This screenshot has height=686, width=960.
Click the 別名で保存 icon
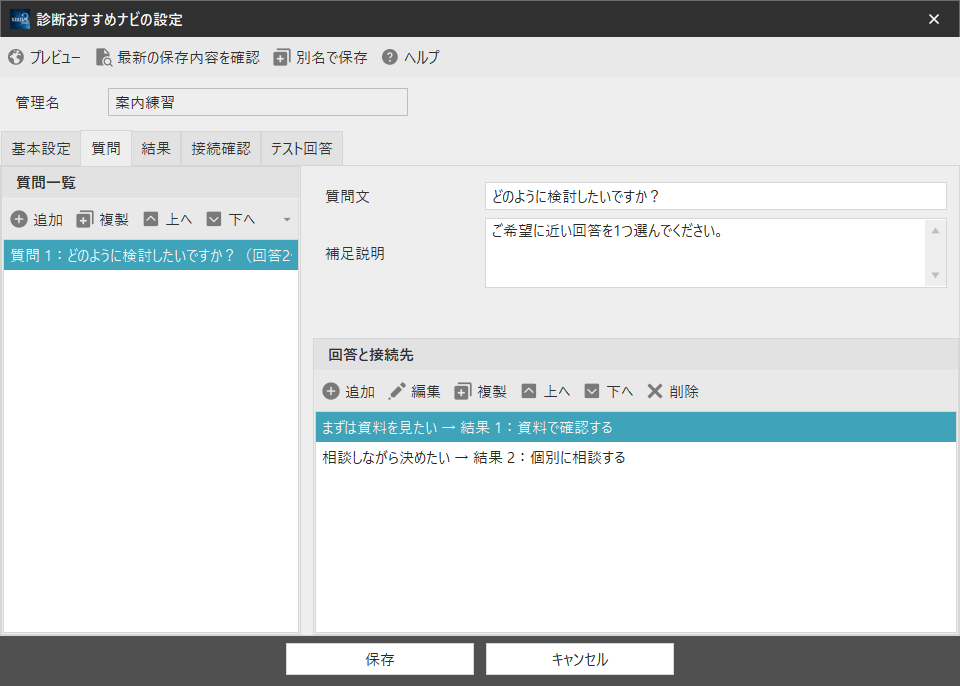pos(282,58)
